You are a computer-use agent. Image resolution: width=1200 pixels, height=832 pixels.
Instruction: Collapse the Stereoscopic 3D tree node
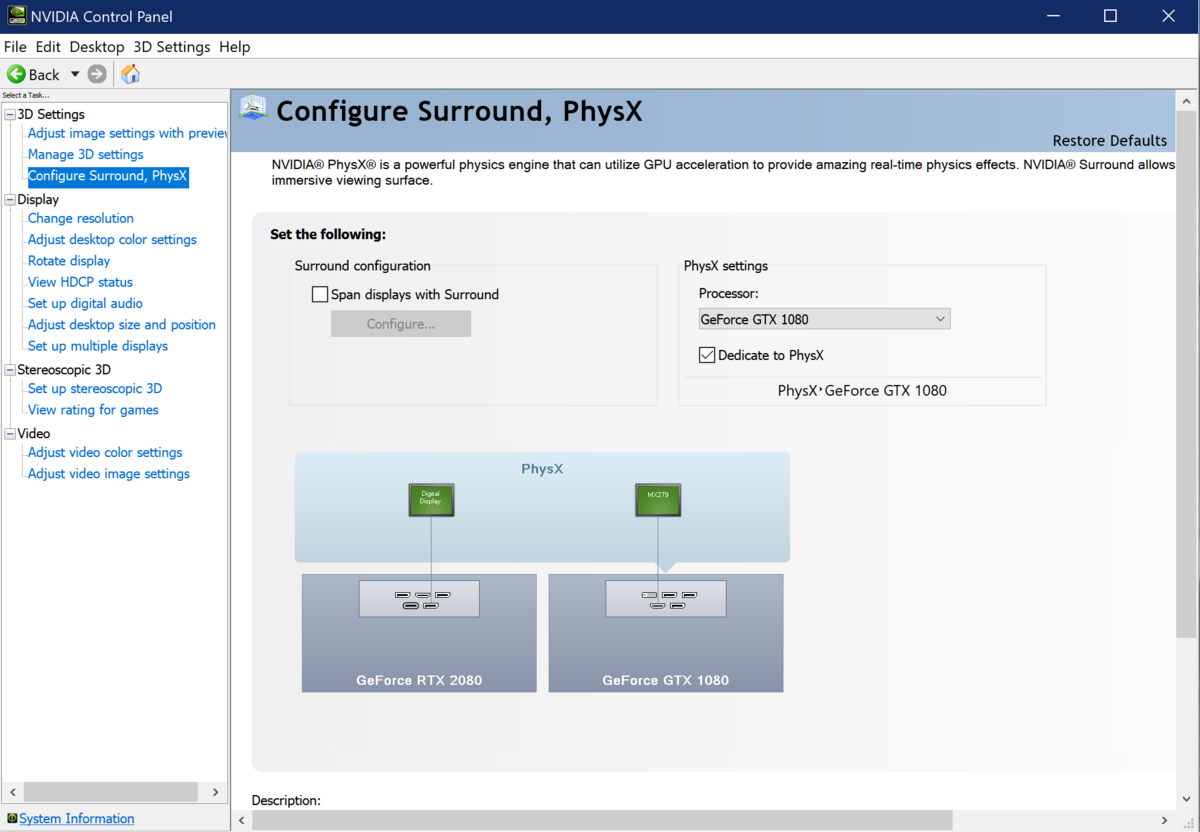pos(10,369)
